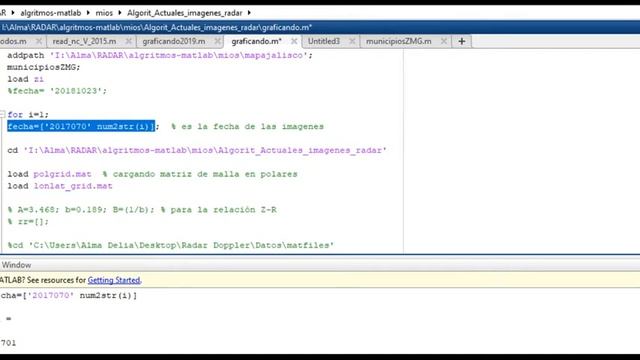The image size is (640, 360).
Task: Collapse the for loop code fold
Action: tap(2, 114)
